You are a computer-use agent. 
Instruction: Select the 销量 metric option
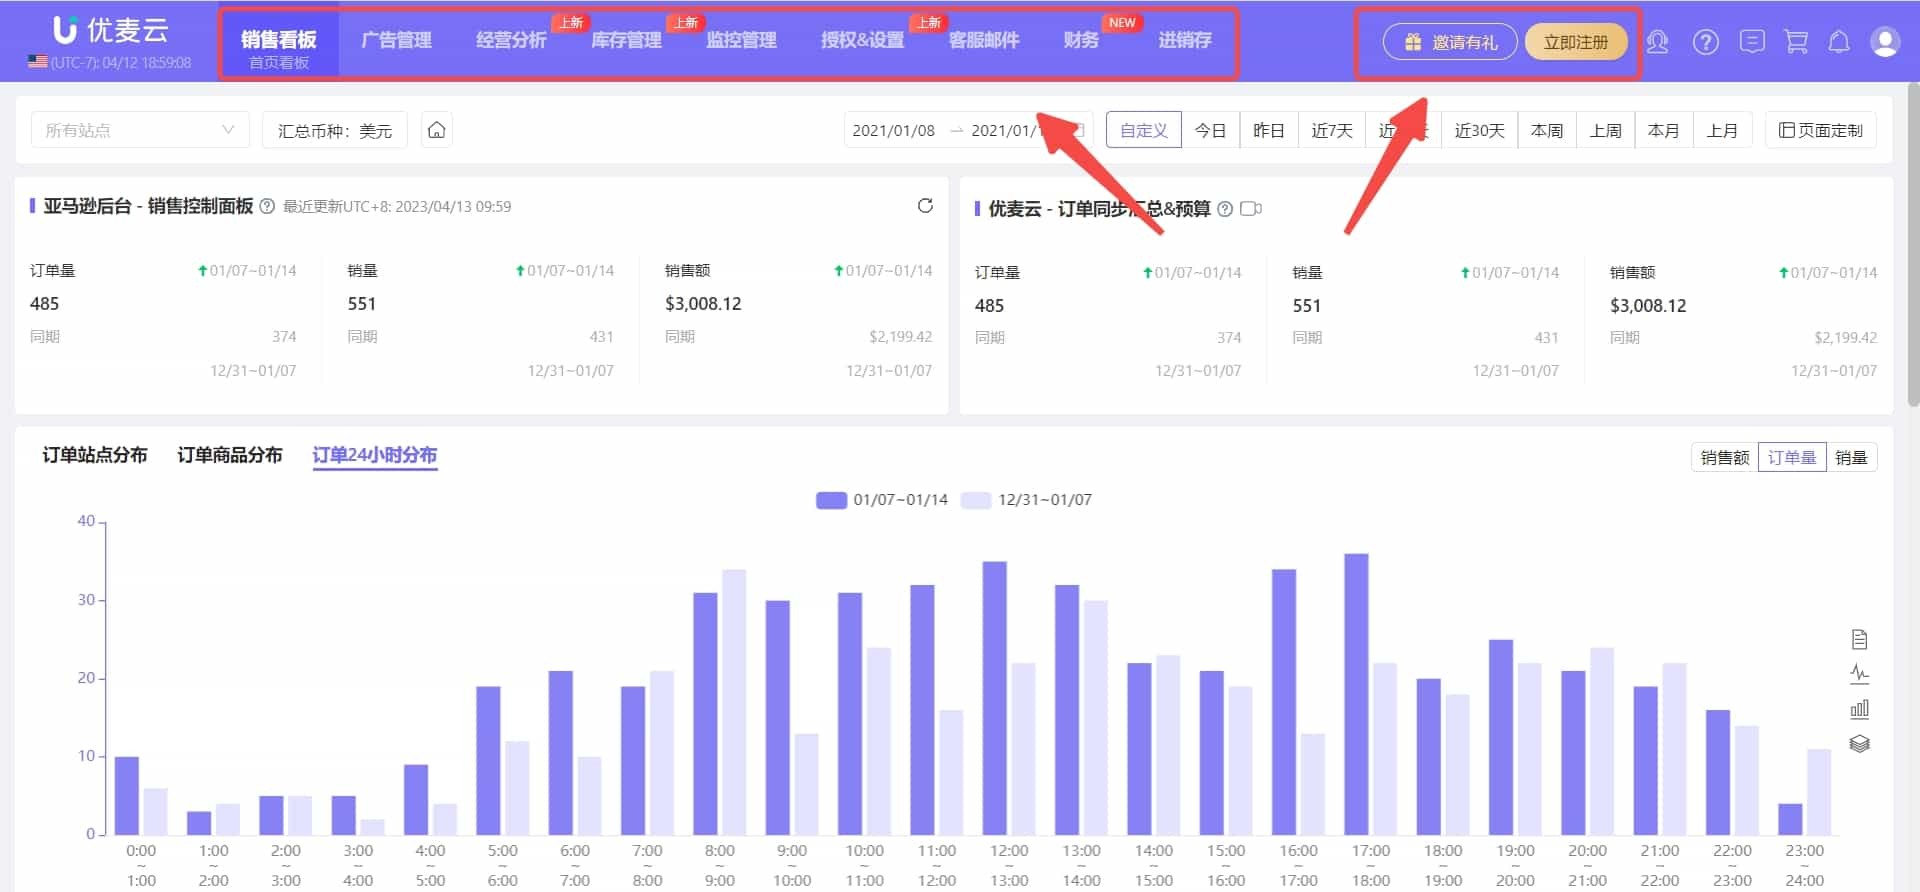click(1851, 457)
